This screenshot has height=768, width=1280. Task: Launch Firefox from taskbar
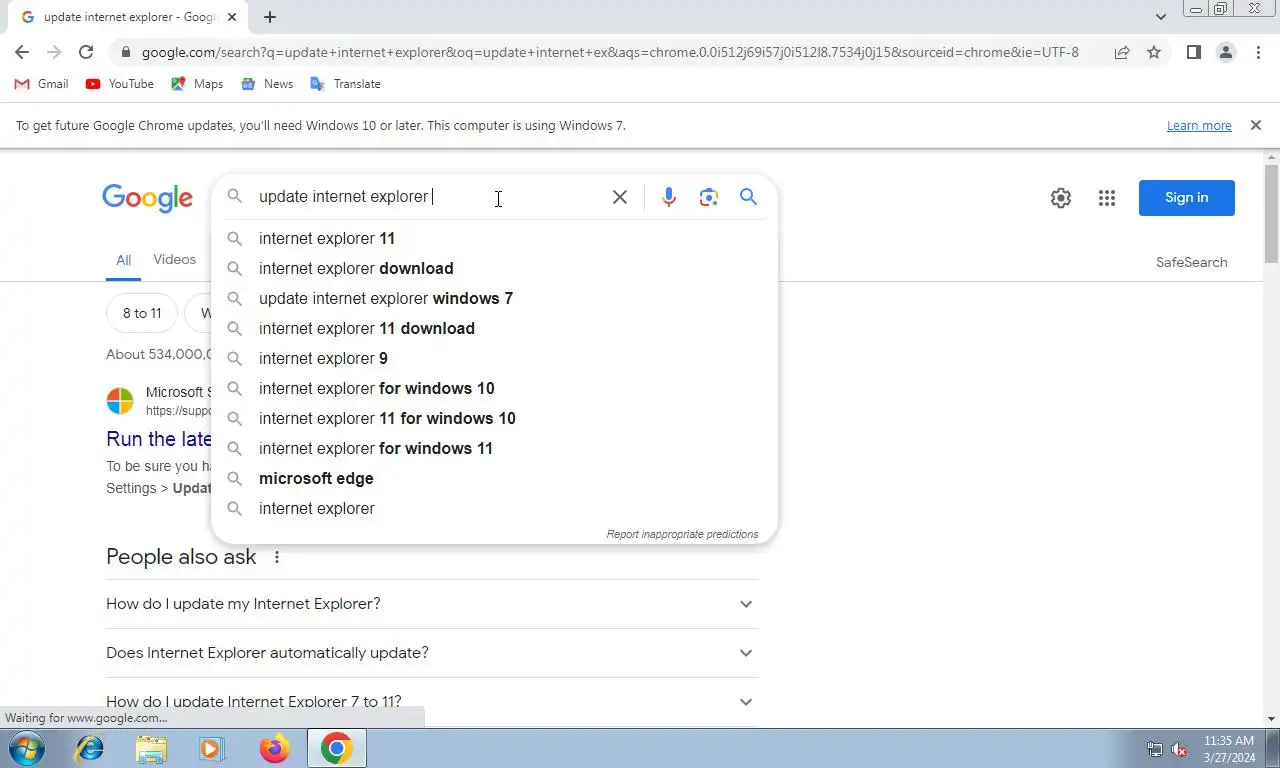[273, 748]
